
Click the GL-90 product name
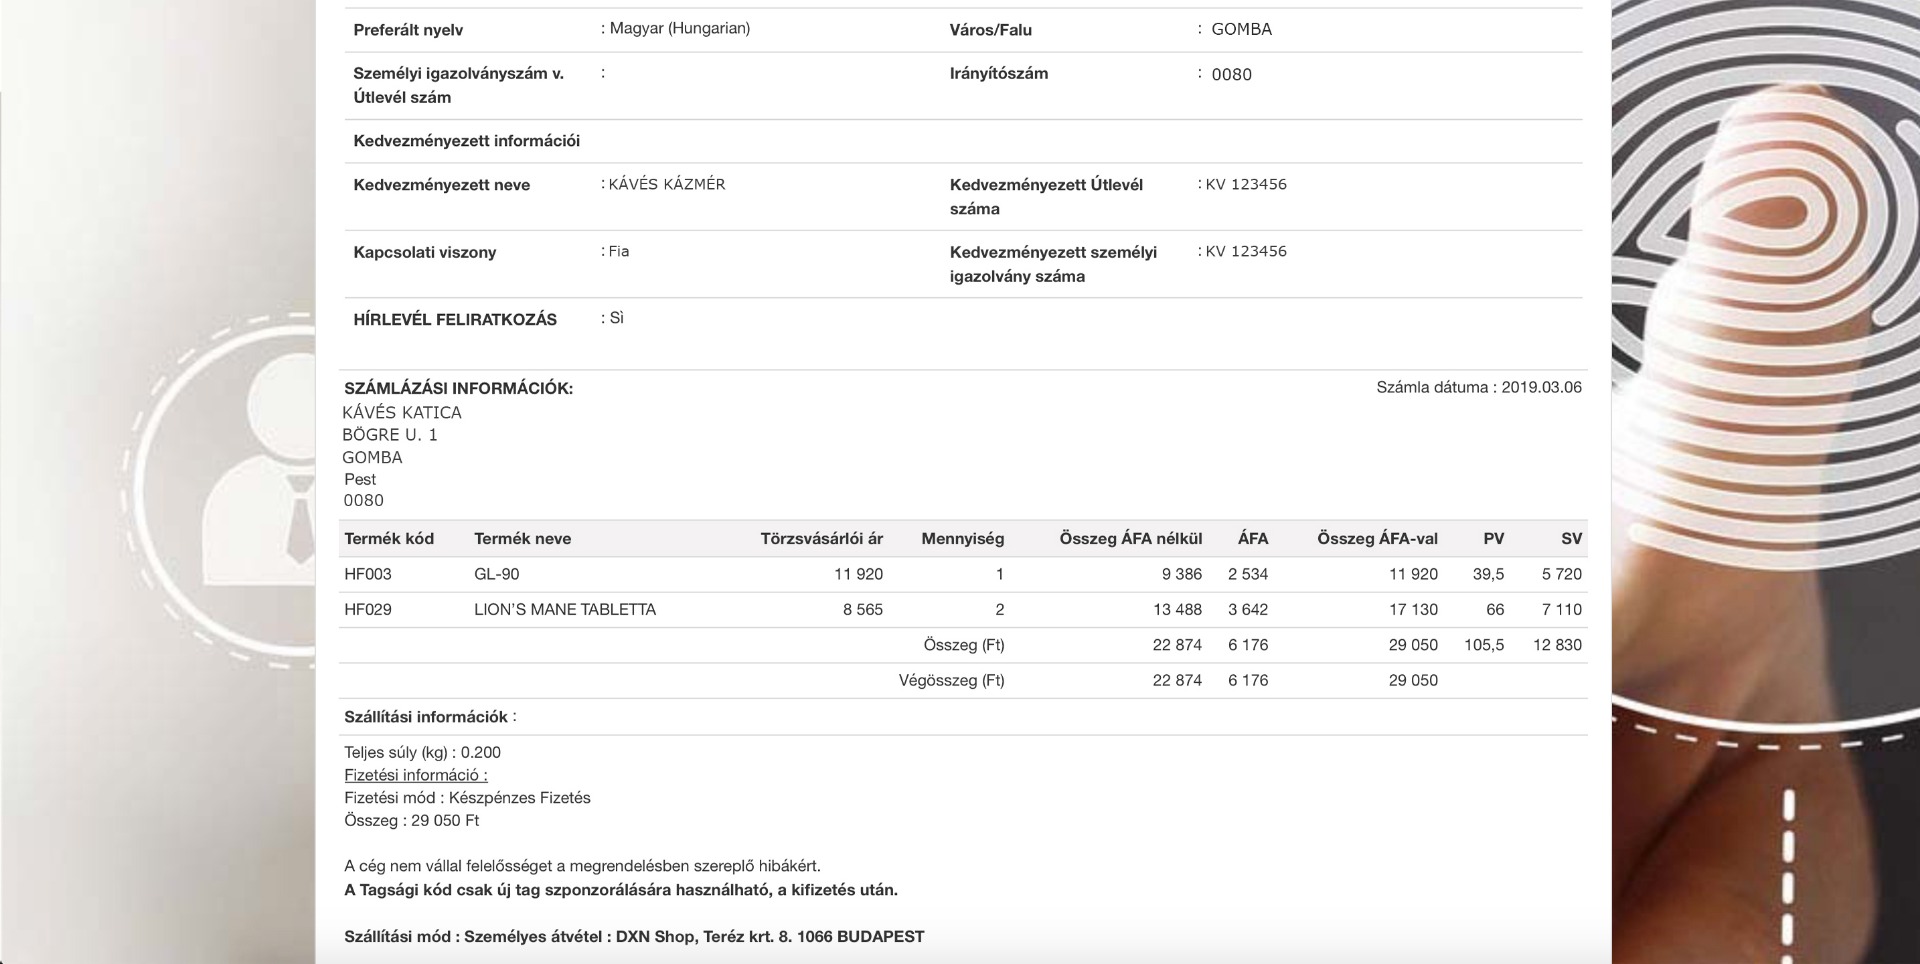coord(497,574)
